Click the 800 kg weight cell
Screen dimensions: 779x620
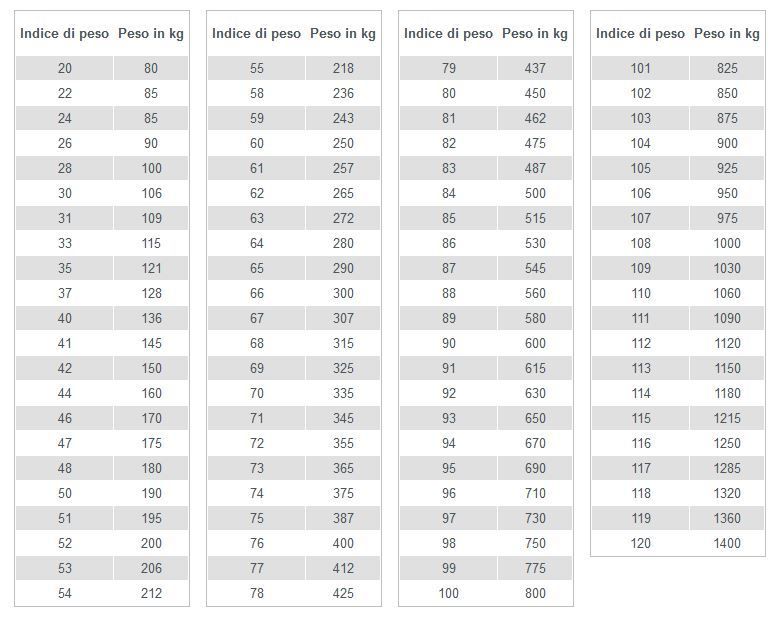pyautogui.click(x=535, y=593)
